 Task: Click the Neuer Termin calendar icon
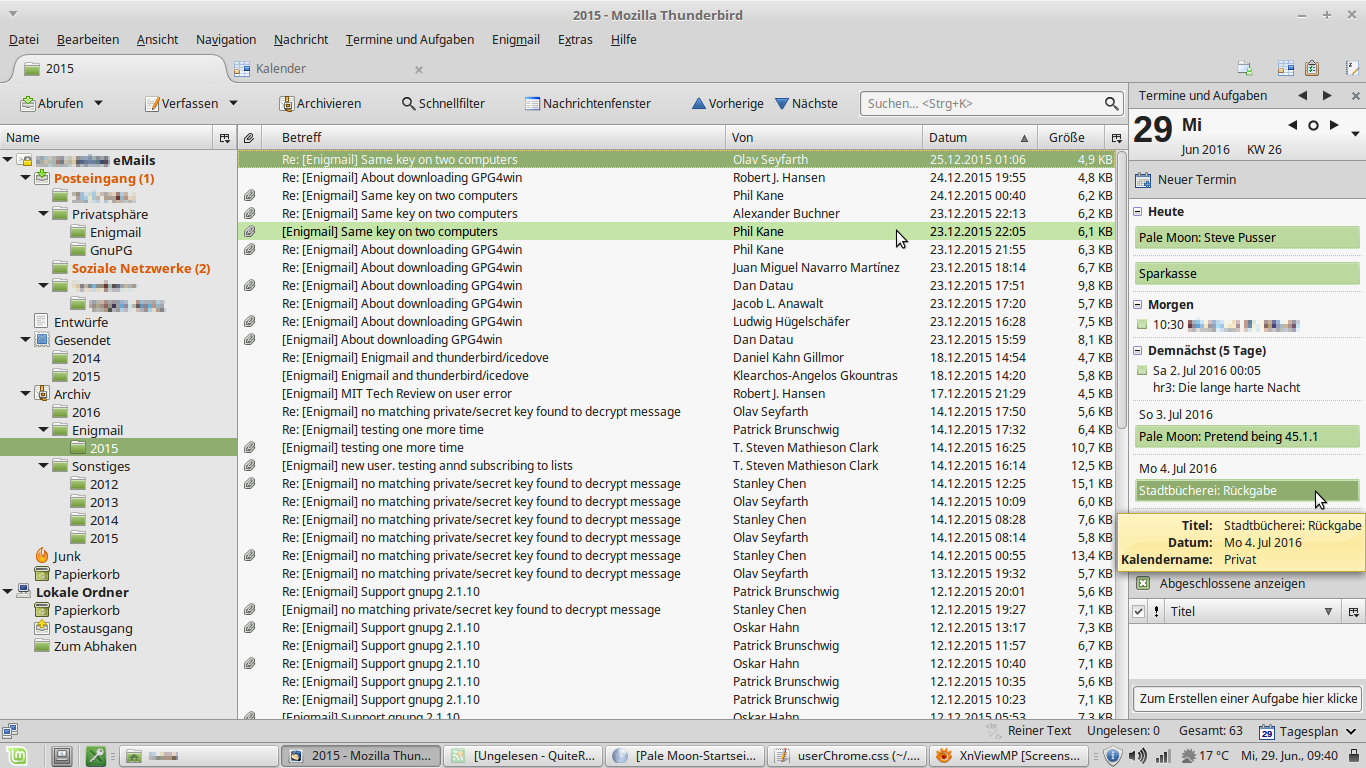click(x=1143, y=180)
